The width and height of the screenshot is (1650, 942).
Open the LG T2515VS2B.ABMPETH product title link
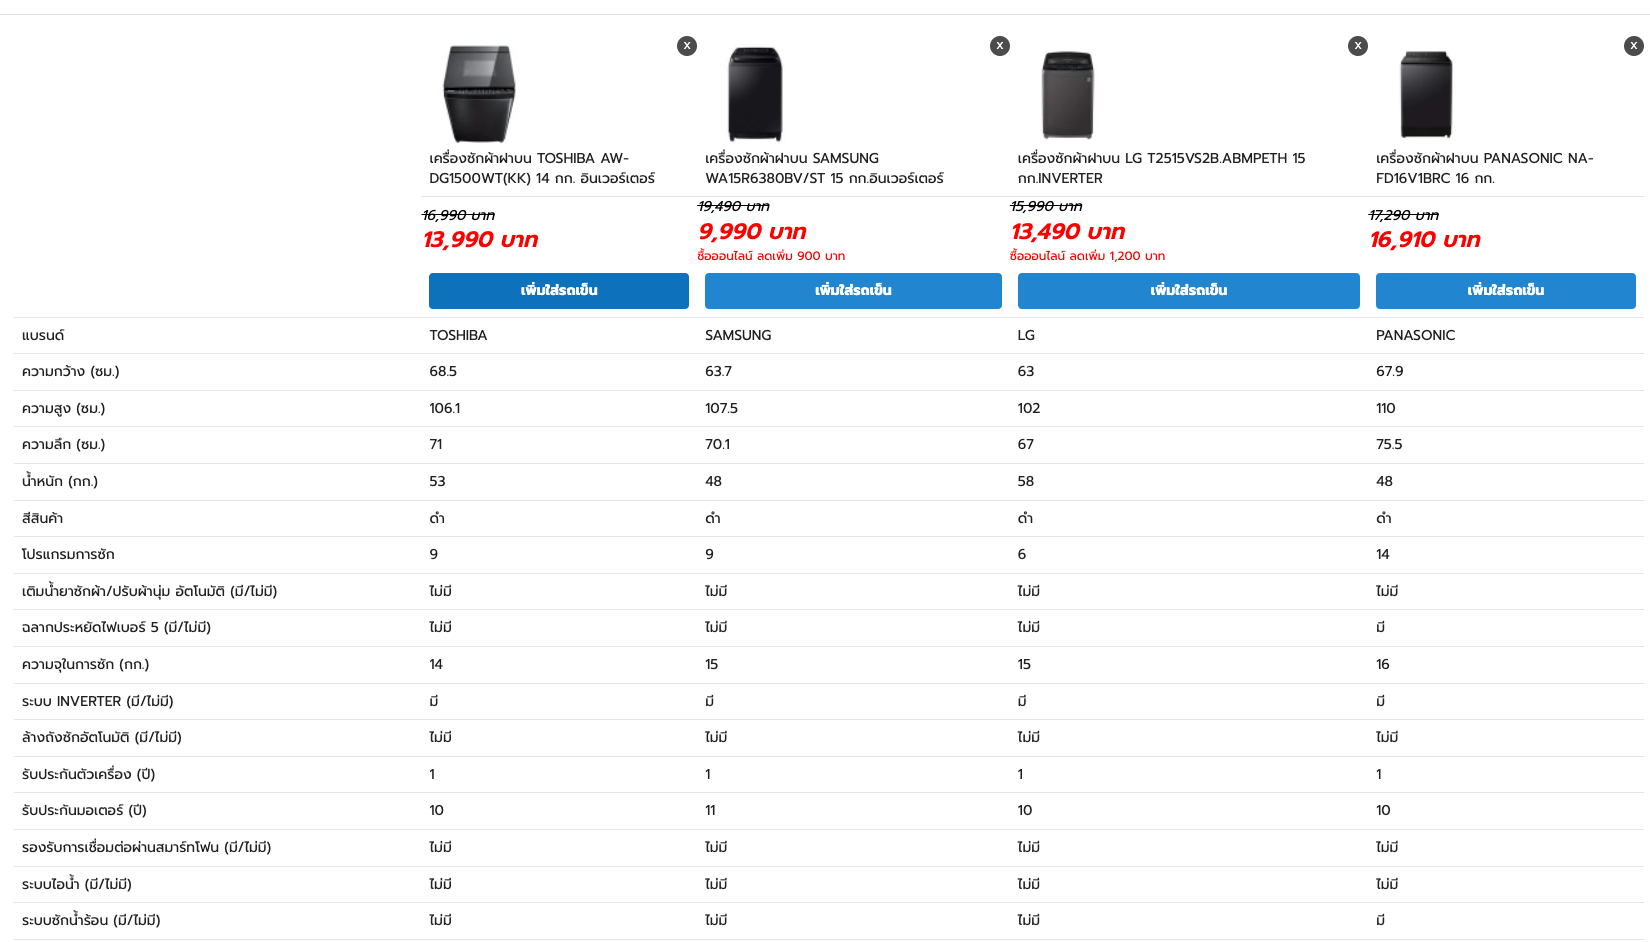[1161, 168]
